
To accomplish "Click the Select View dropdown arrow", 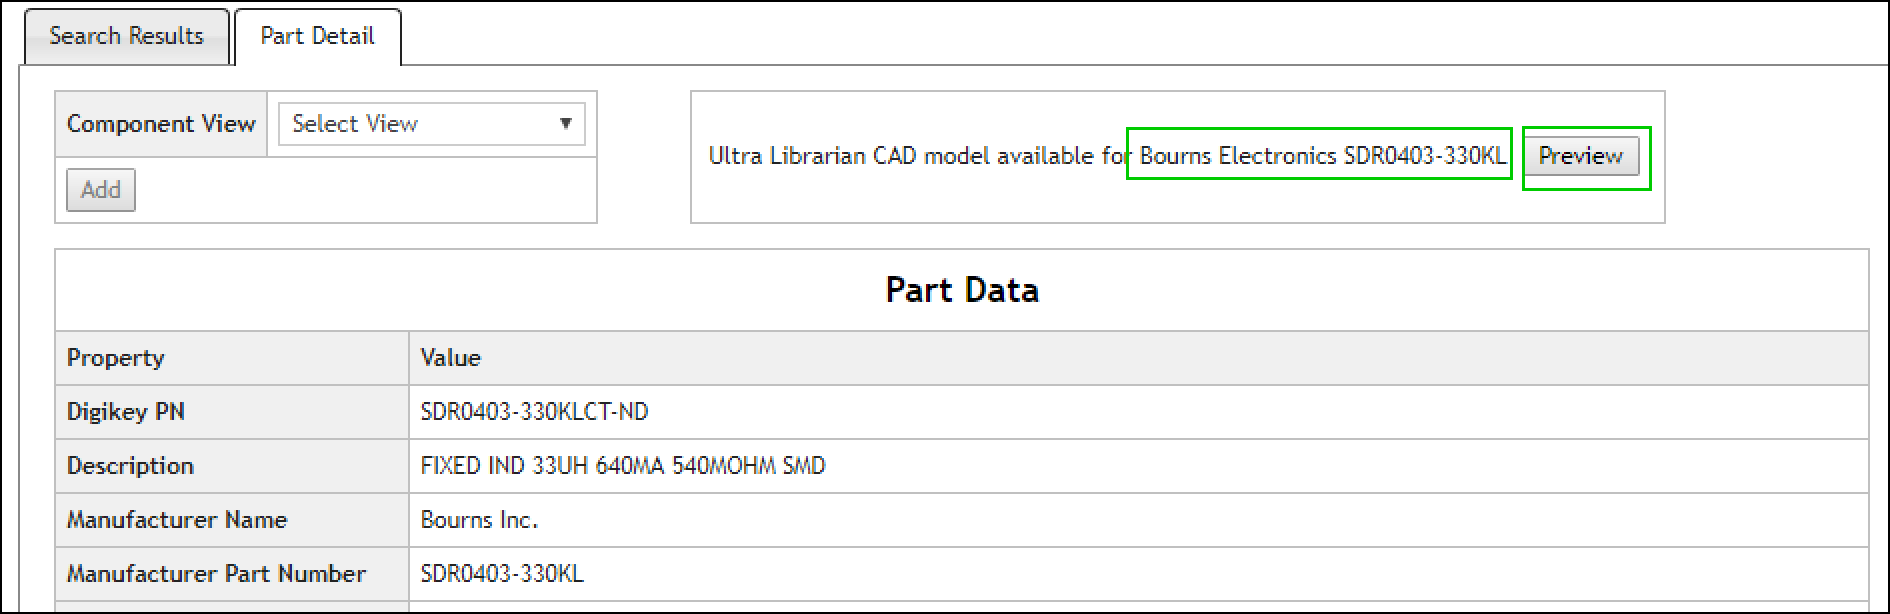I will tap(565, 124).
